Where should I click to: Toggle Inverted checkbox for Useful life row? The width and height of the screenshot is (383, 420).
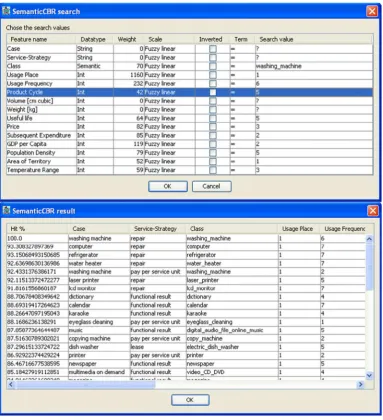pyautogui.click(x=213, y=118)
